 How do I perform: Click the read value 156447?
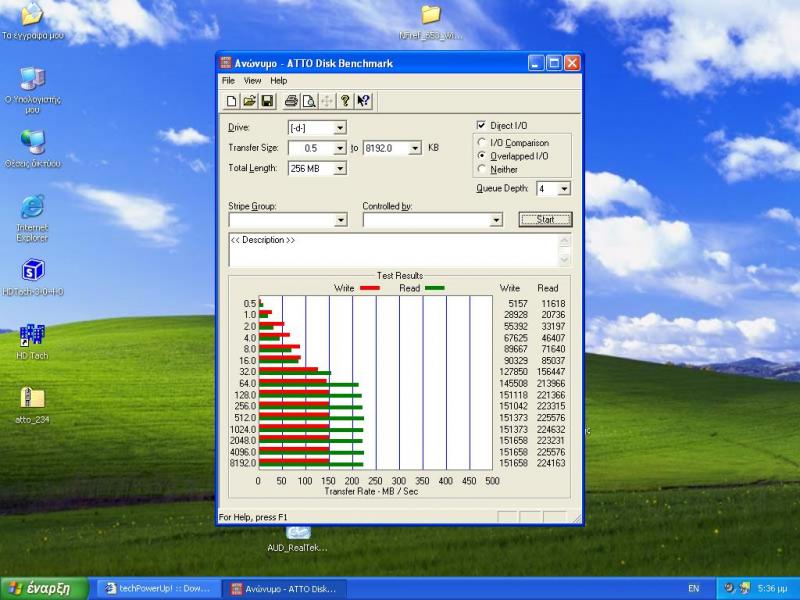[x=551, y=371]
